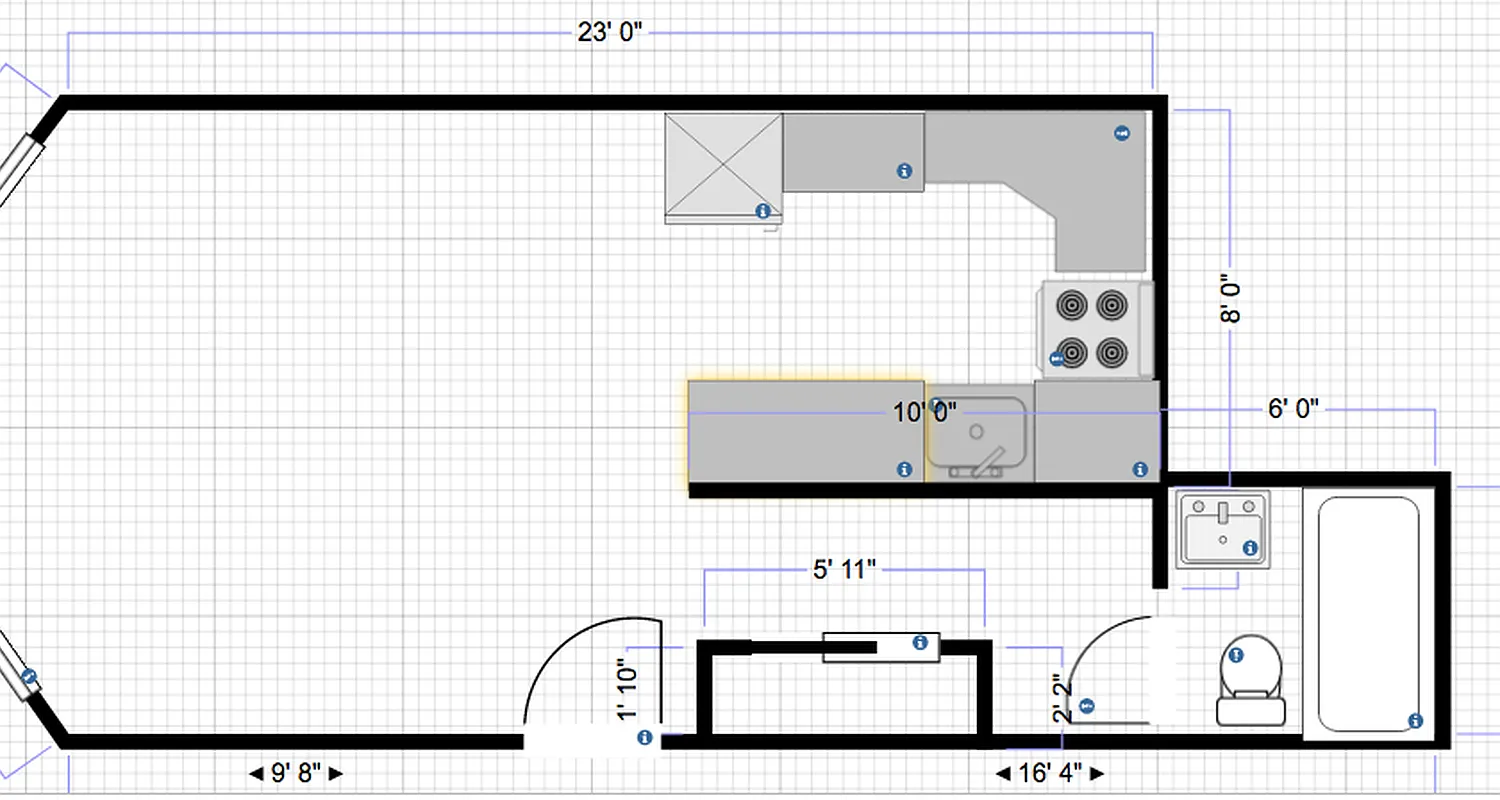Click the 9' 8" dimension label

click(295, 772)
